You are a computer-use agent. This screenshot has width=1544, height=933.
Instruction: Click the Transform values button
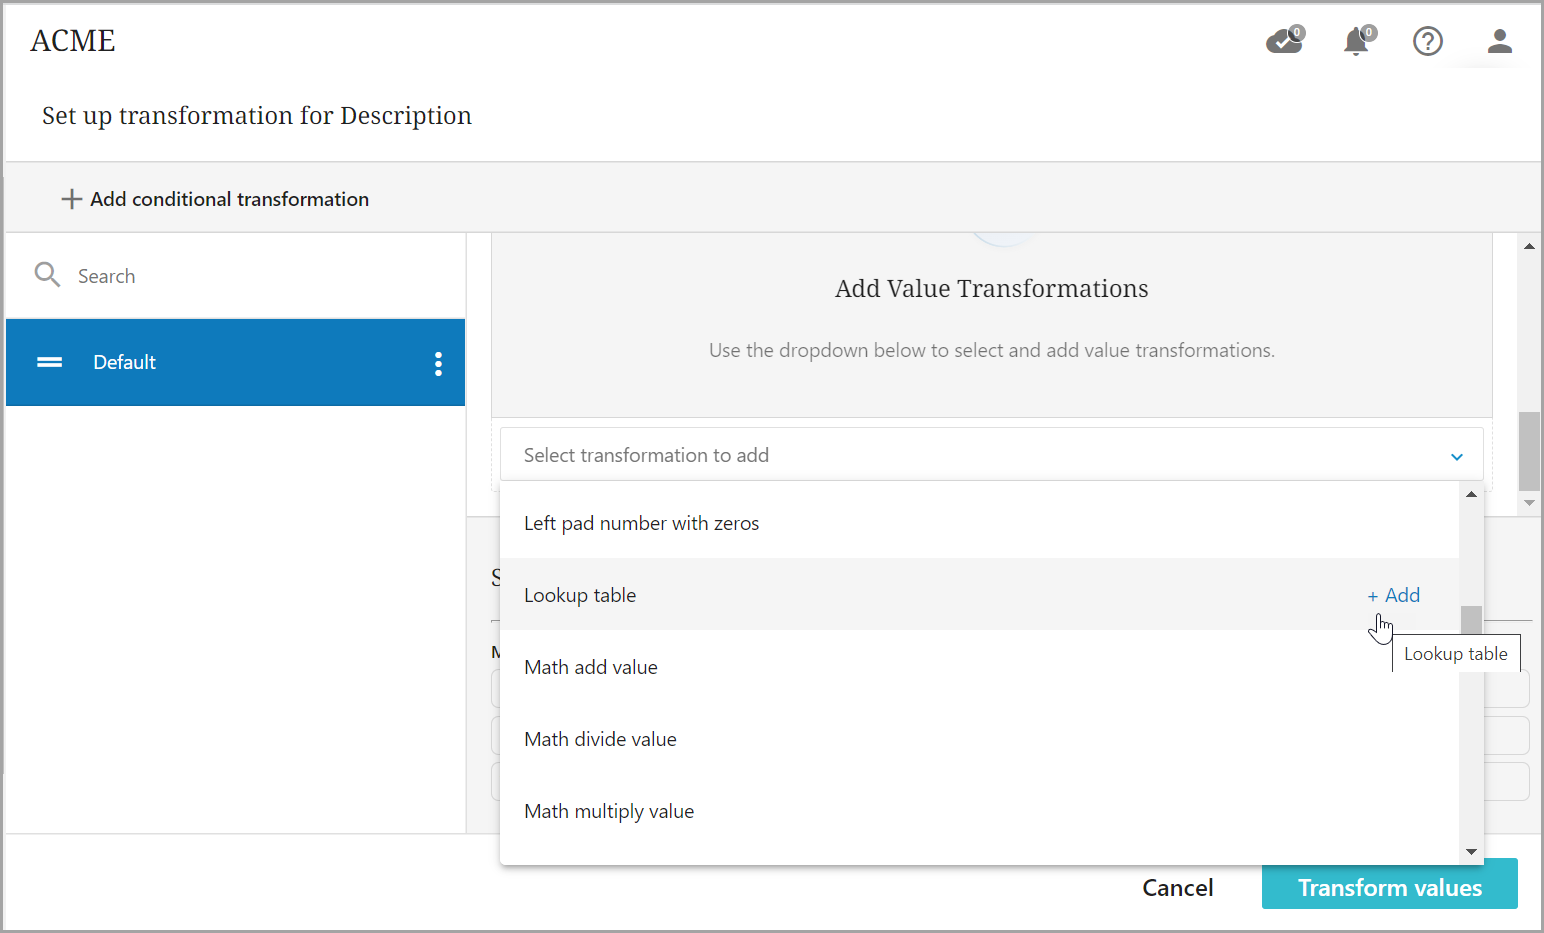pyautogui.click(x=1389, y=887)
